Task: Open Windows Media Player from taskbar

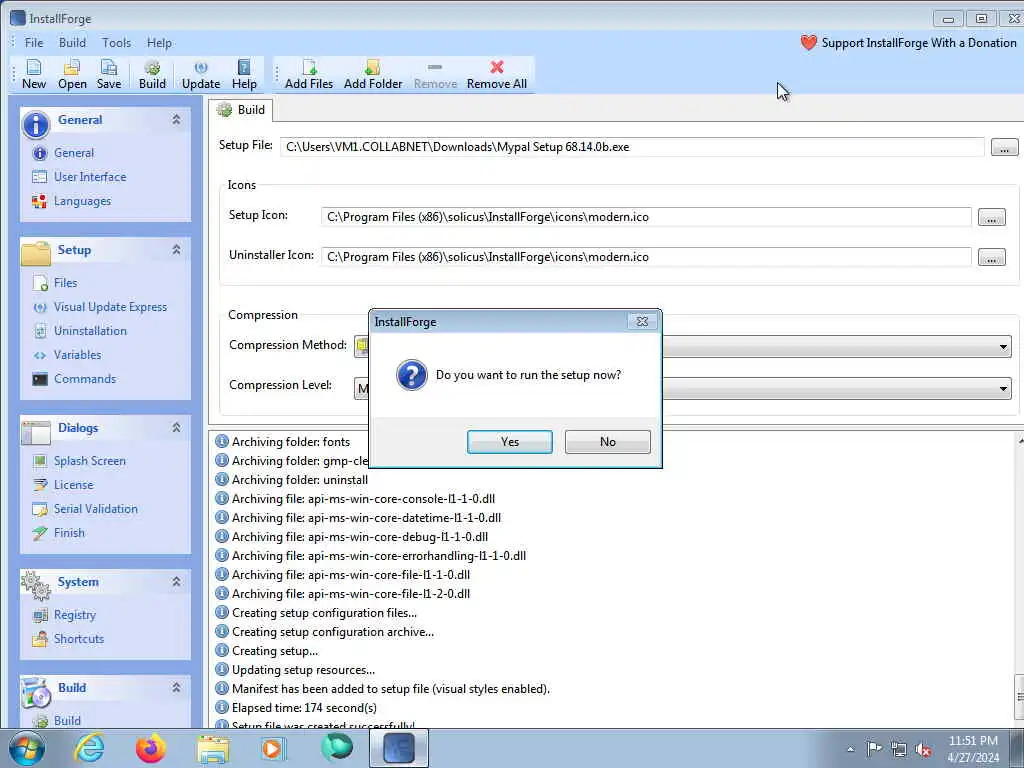Action: tap(274, 748)
